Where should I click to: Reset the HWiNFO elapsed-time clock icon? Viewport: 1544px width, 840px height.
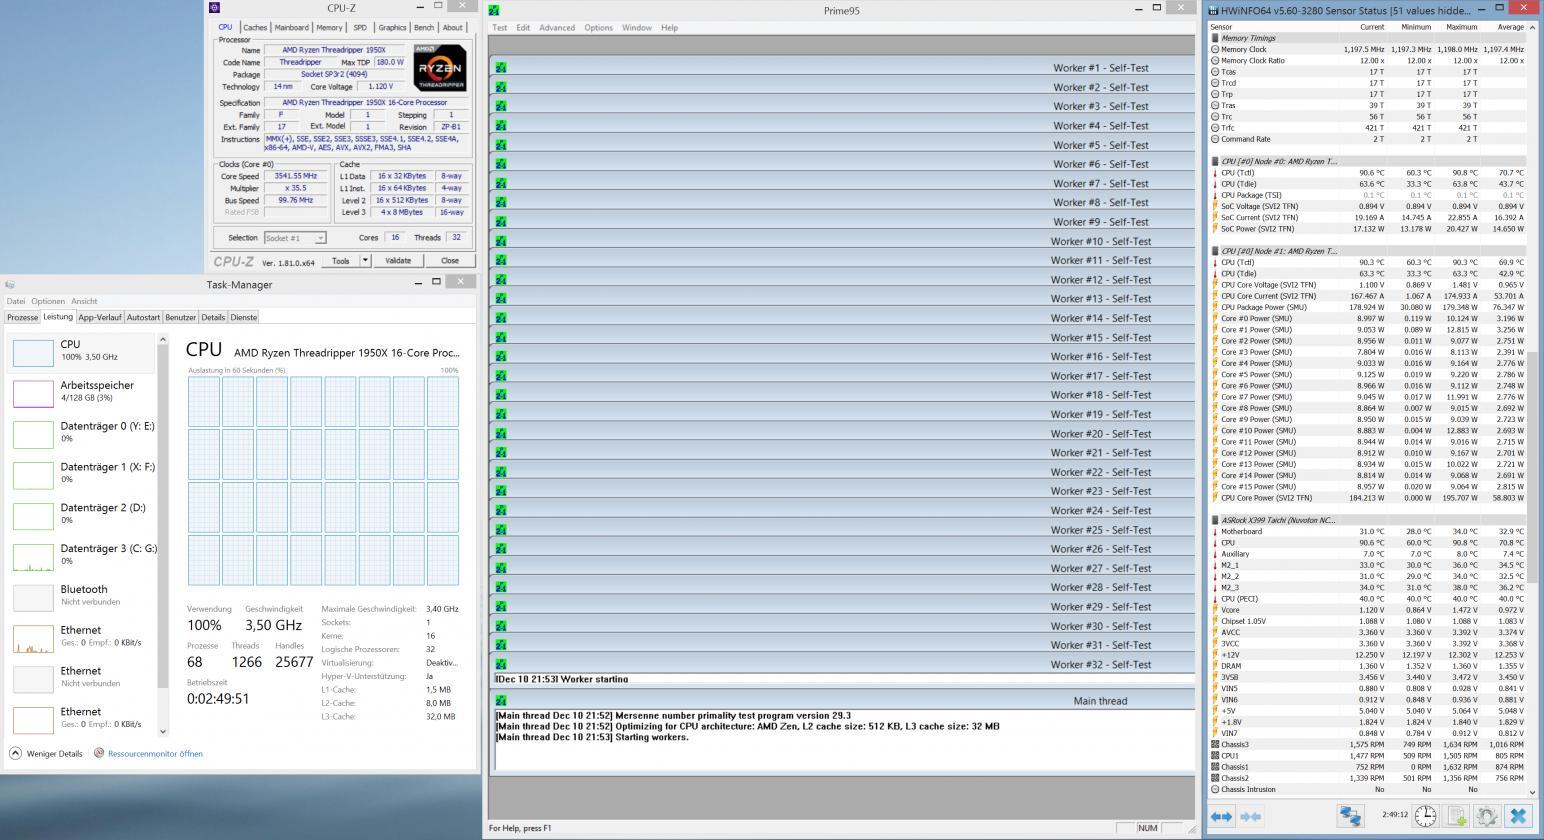[x=1425, y=816]
